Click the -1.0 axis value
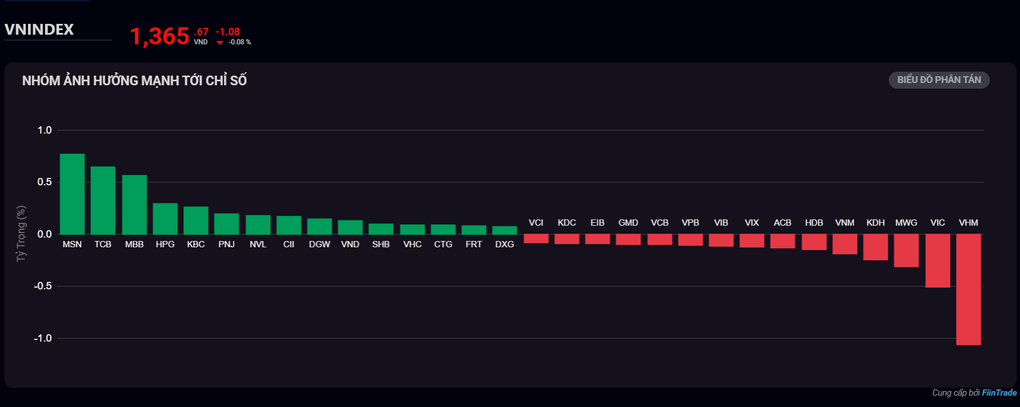 click(43, 338)
